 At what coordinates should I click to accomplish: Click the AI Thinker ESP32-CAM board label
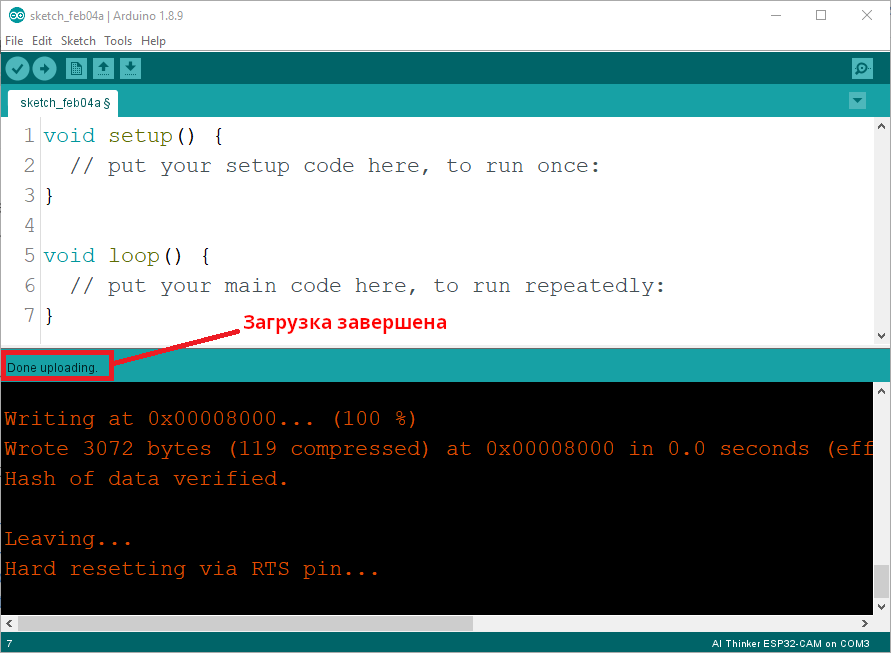coord(789,643)
